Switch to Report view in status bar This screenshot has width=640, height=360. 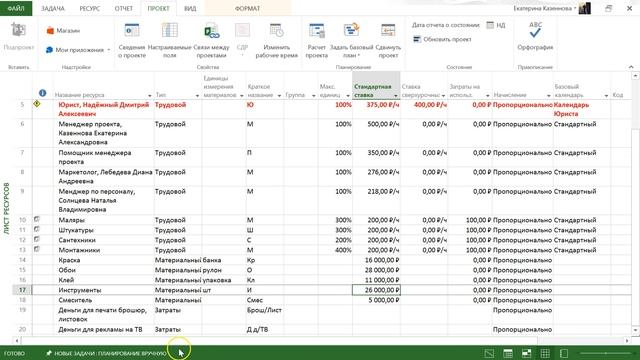[564, 353]
